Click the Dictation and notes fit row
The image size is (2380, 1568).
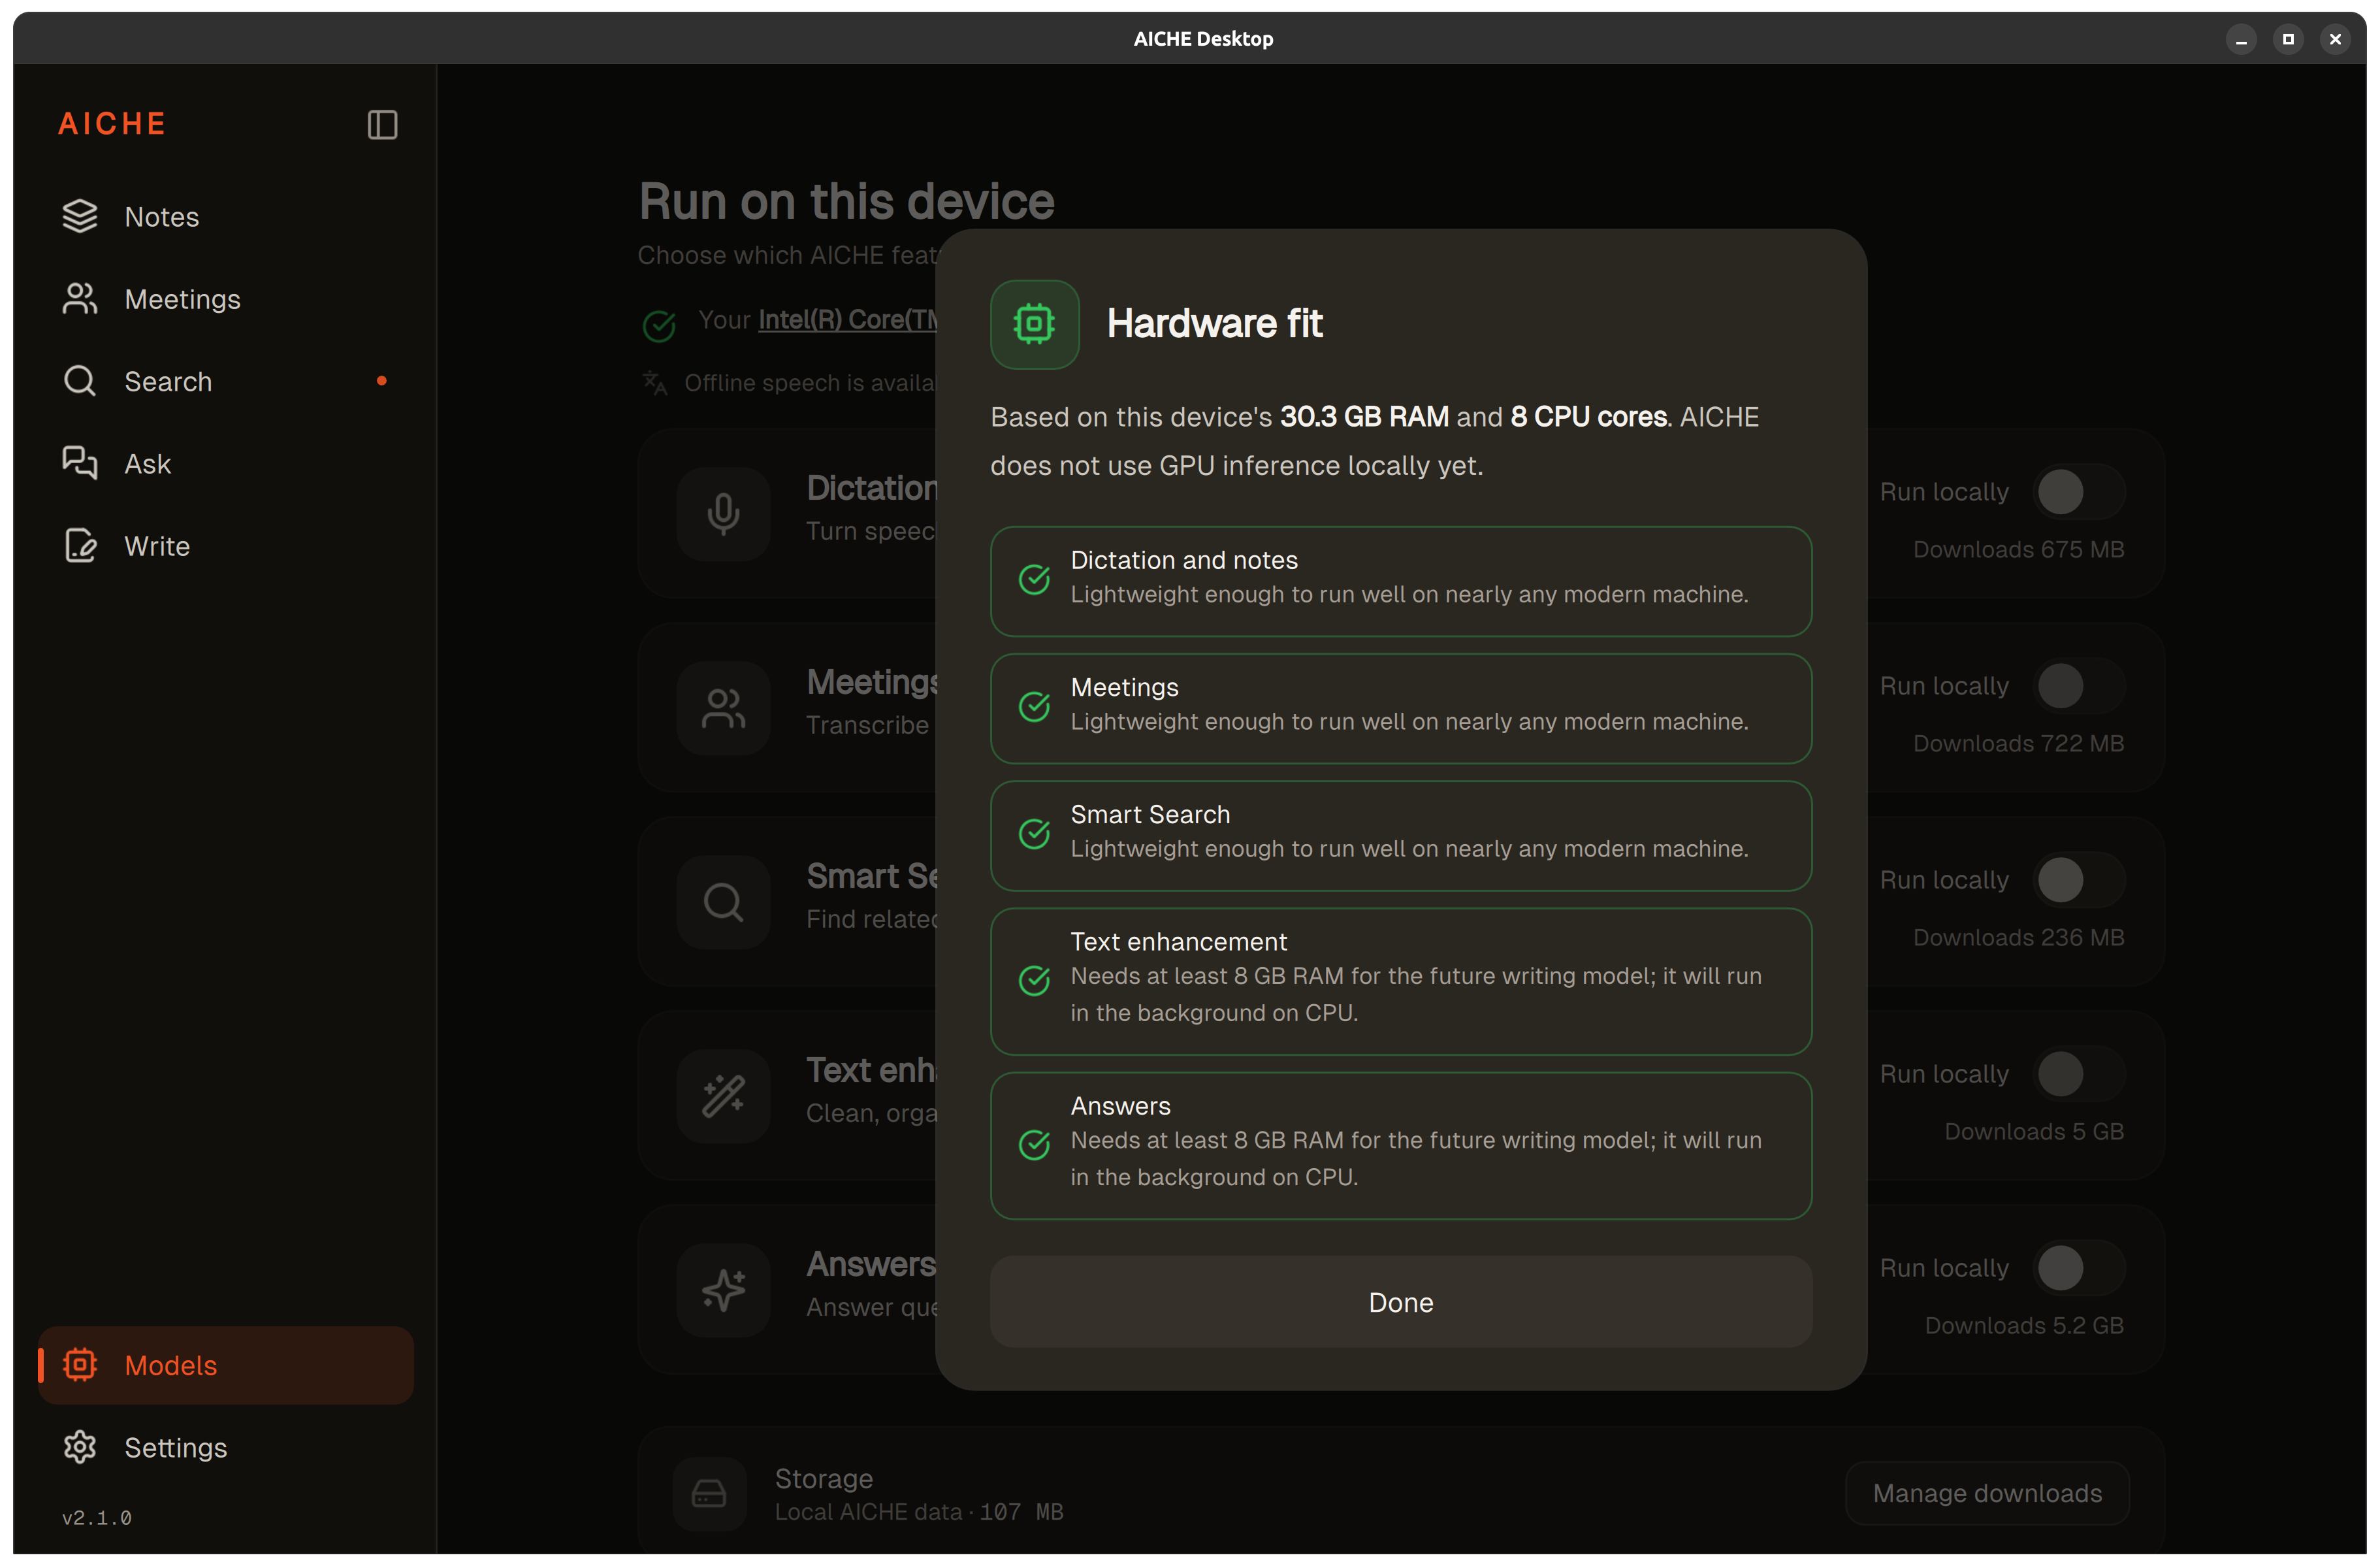click(x=1400, y=581)
